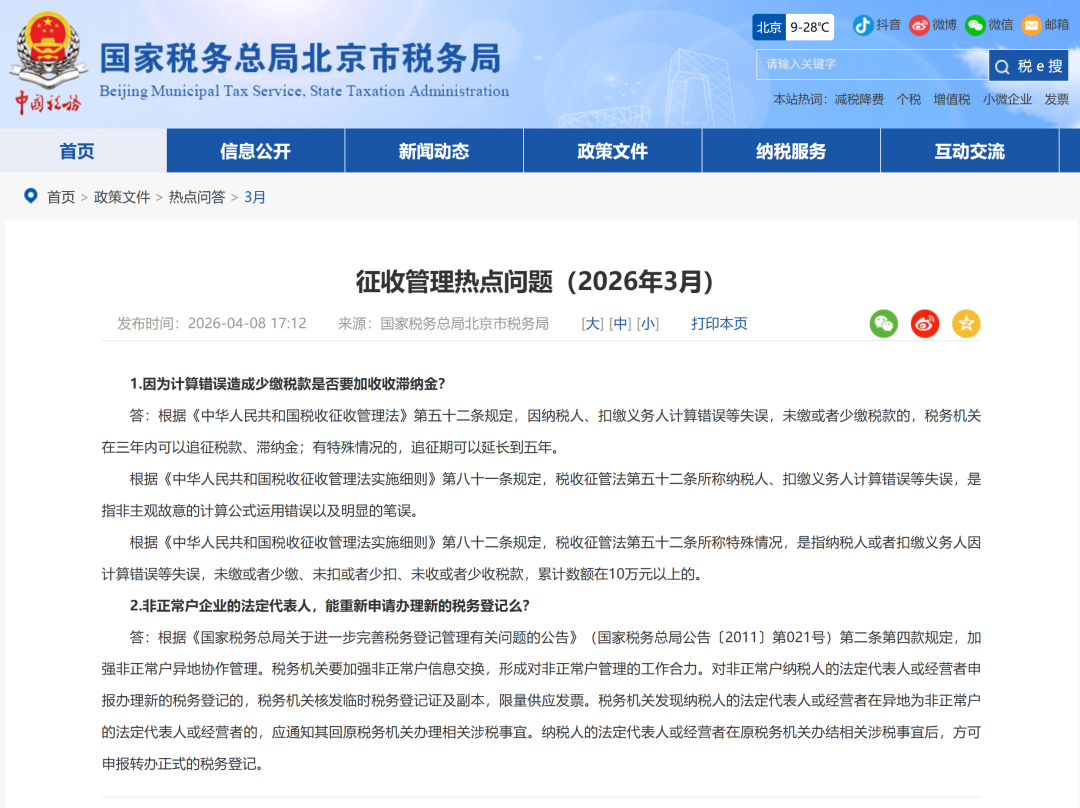Add to favorites with yellow star icon
Screen dimensions: 1080x808
(966, 323)
